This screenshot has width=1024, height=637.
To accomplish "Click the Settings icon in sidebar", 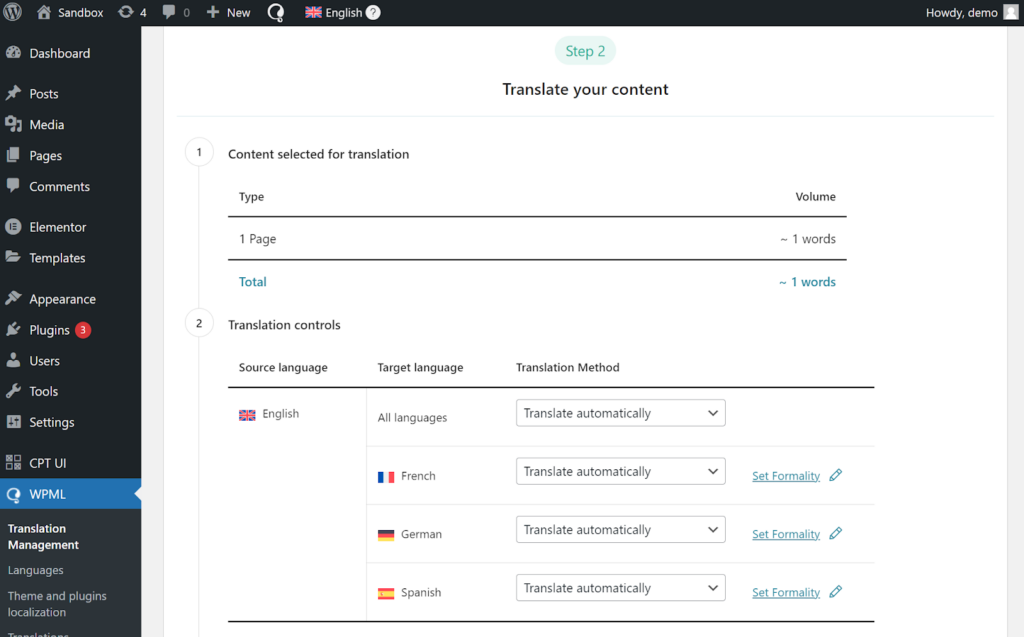I will pyautogui.click(x=13, y=421).
